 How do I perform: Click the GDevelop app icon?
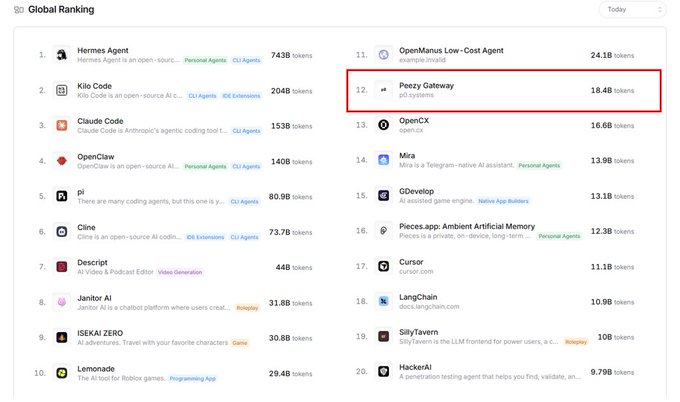click(x=383, y=196)
